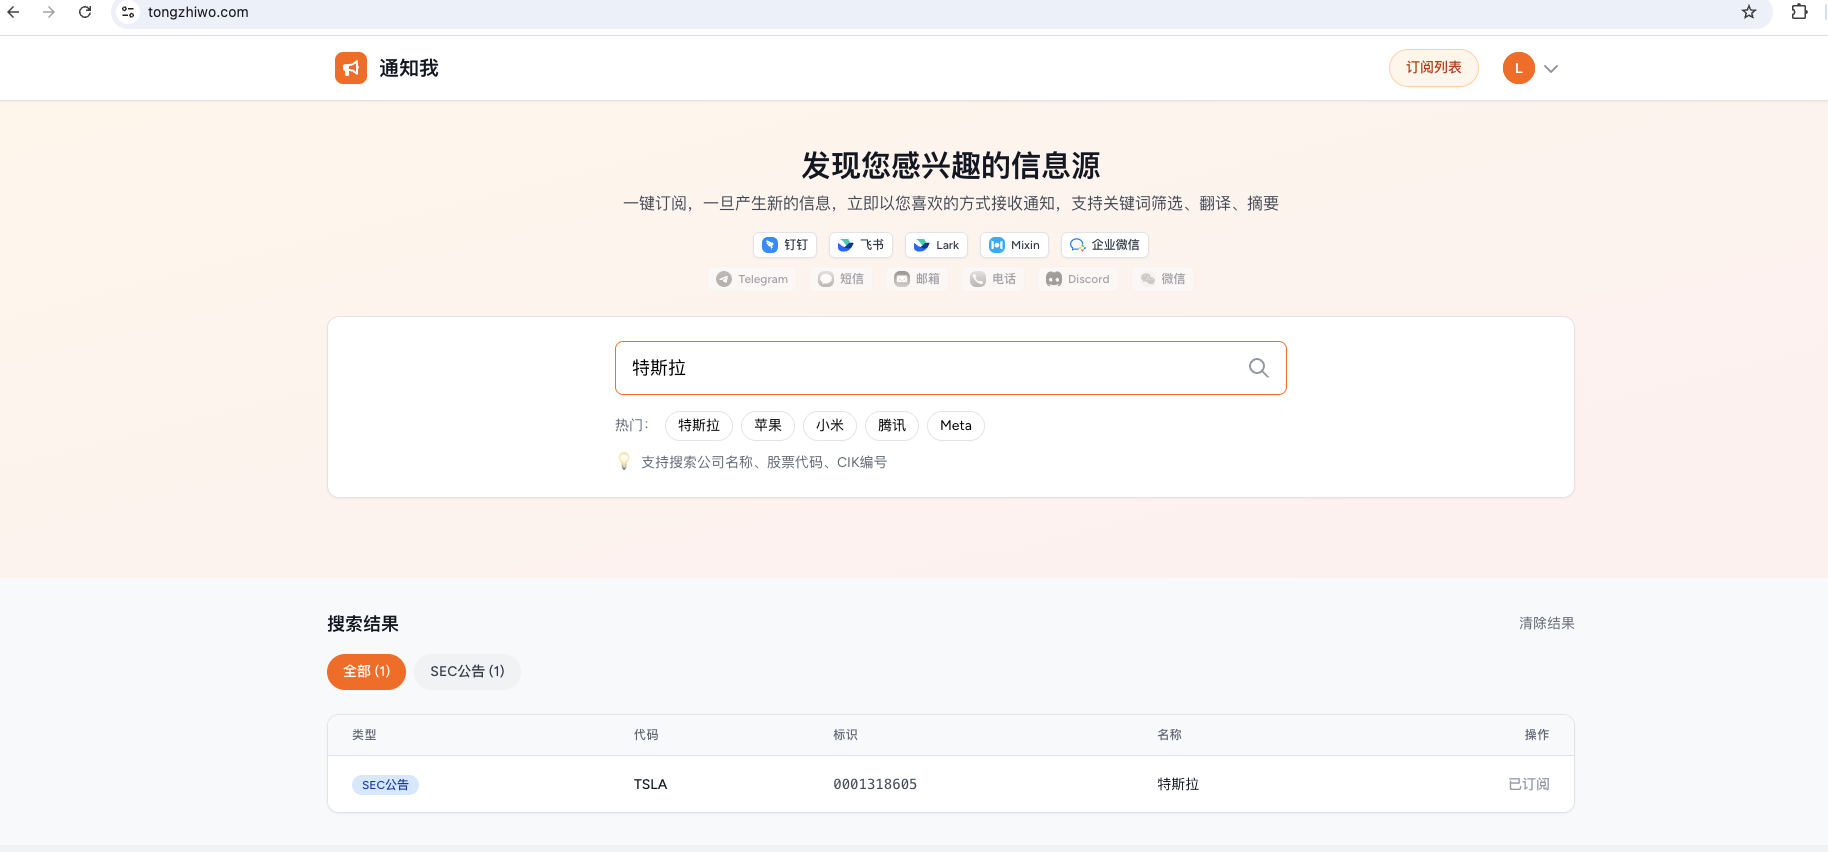The image size is (1828, 852).
Task: Click the DingTalk 钉钉 channel badge
Action: pyautogui.click(x=785, y=245)
